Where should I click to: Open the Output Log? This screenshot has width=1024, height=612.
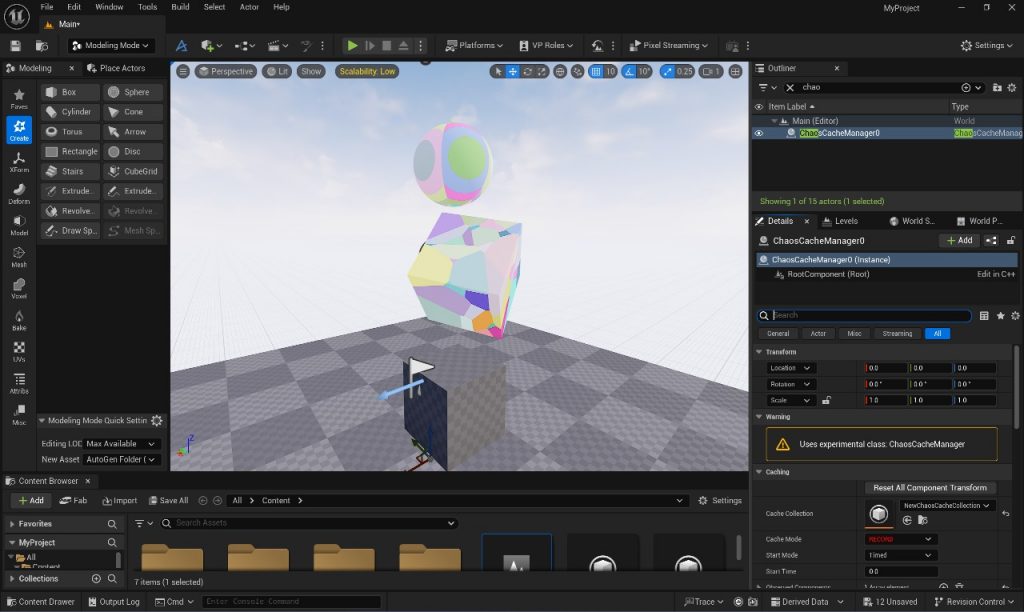(x=114, y=602)
